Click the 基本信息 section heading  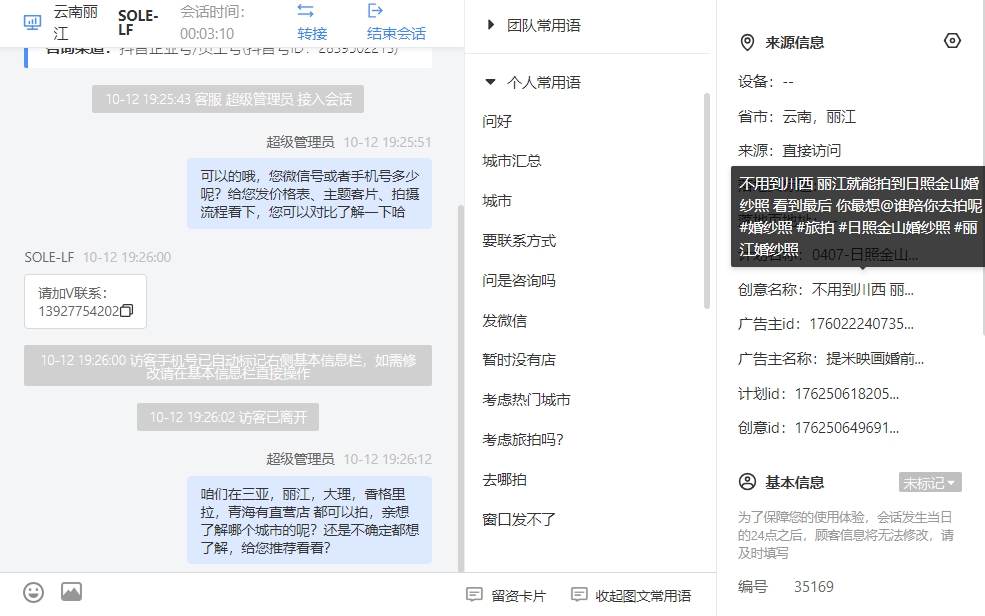pos(795,482)
